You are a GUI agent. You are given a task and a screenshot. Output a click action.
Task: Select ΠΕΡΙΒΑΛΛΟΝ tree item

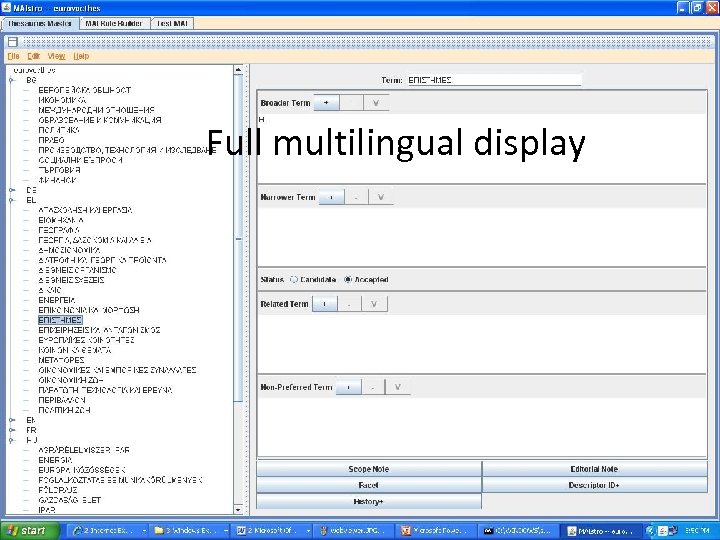[x=62, y=400]
